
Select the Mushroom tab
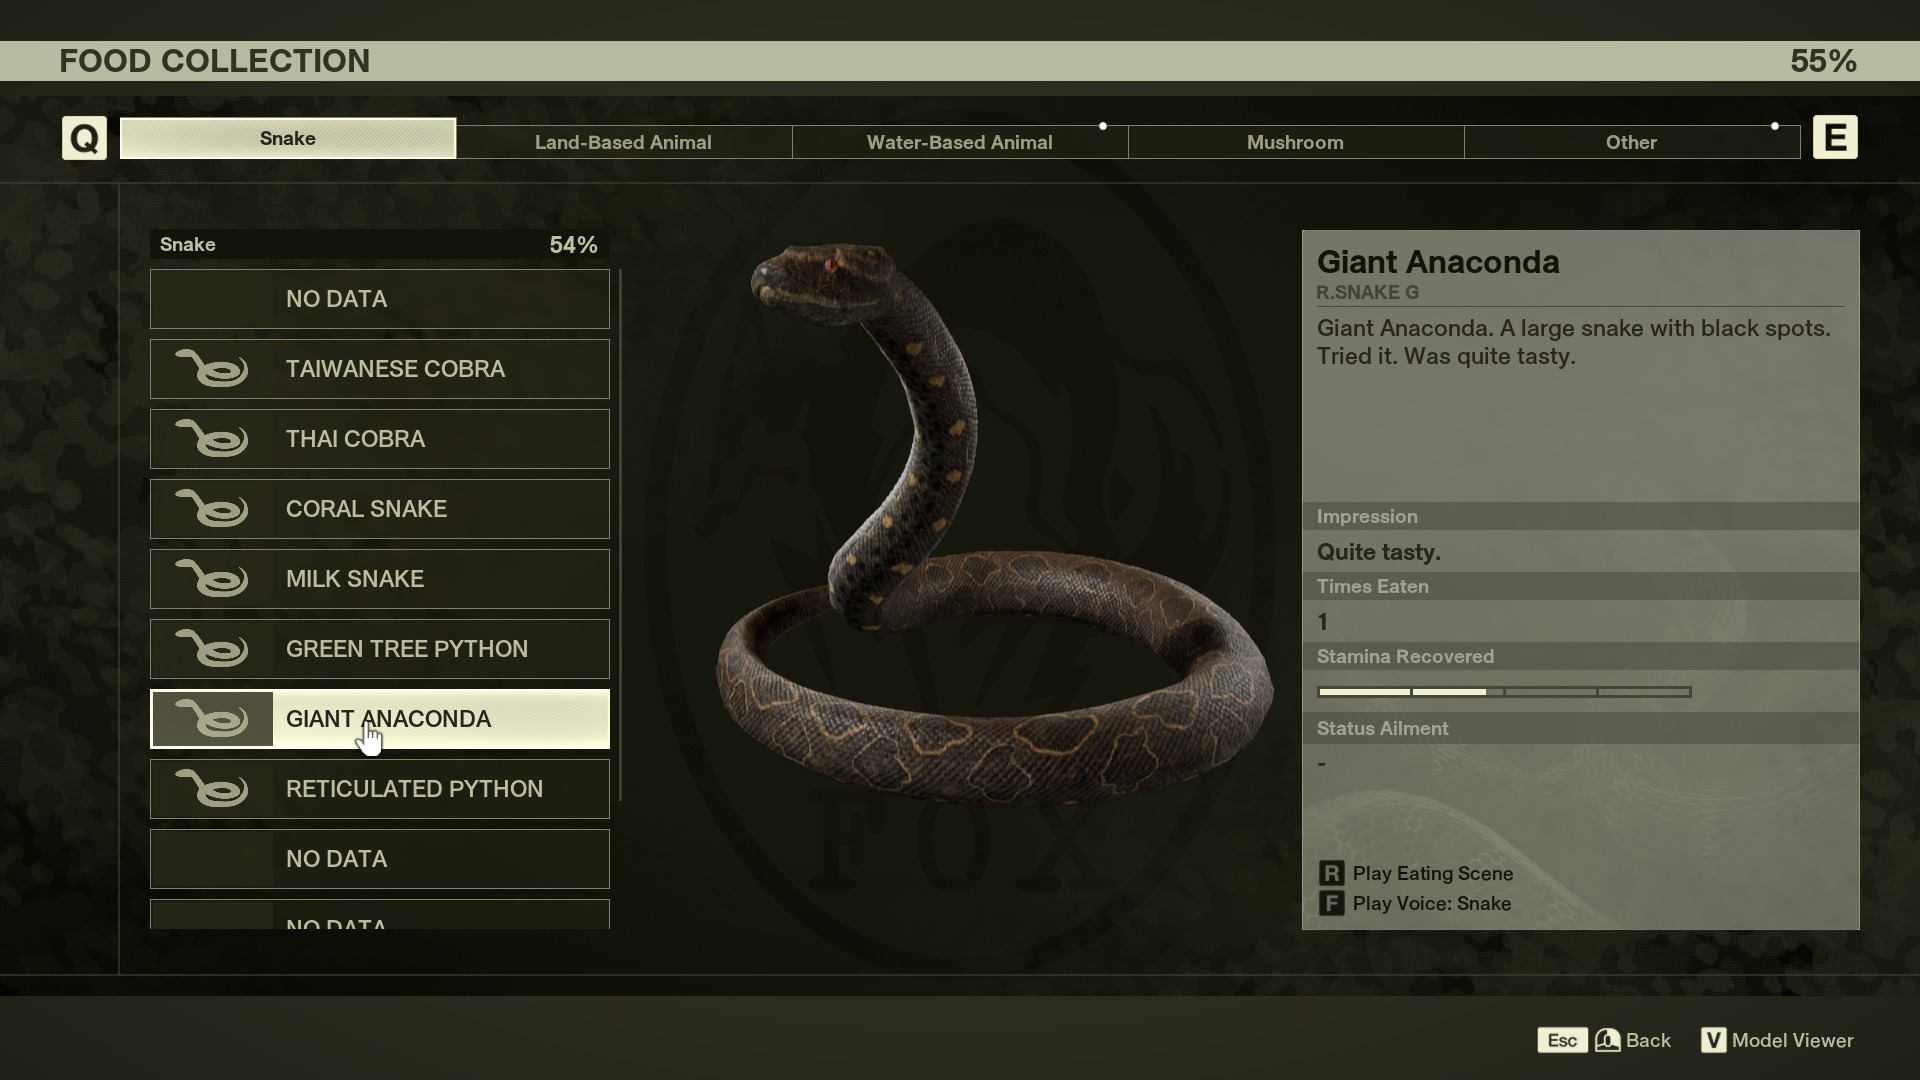[x=1295, y=142]
